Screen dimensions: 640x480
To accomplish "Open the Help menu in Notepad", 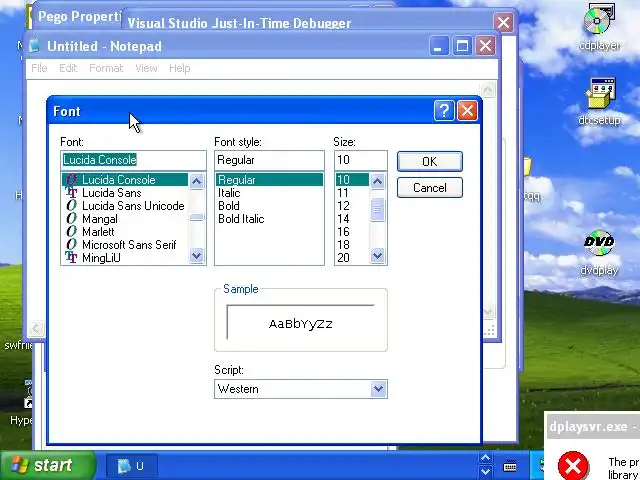I will click(x=180, y=68).
